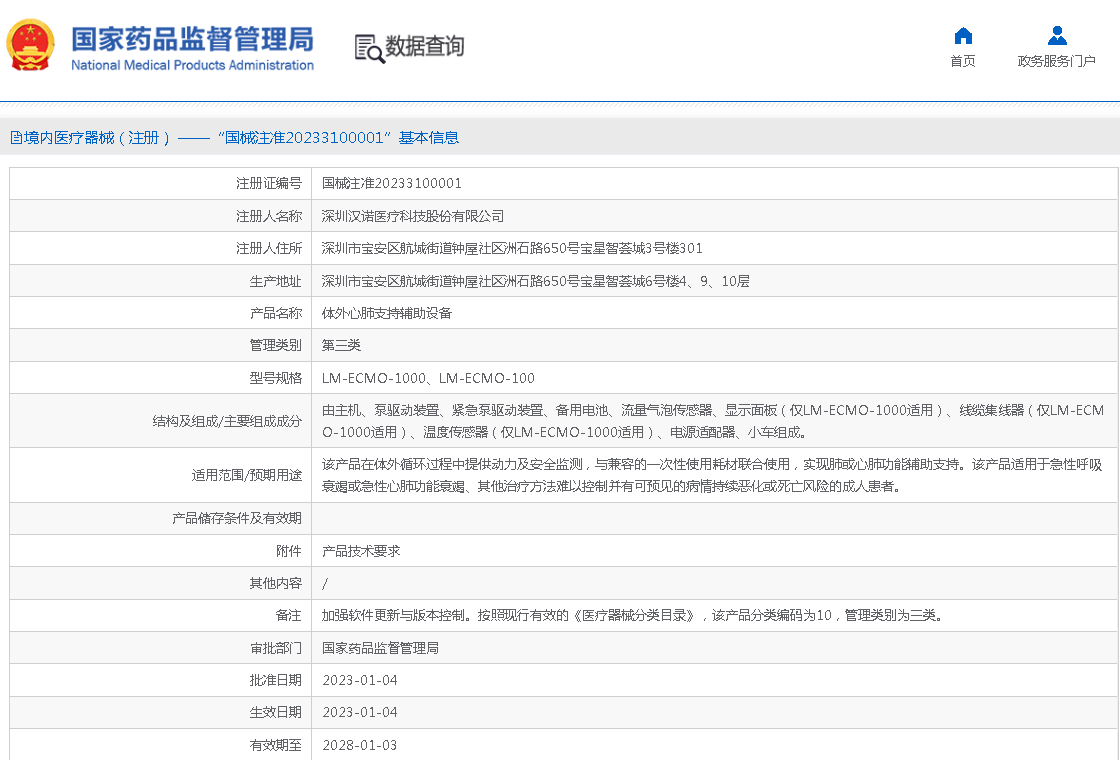Click the 结构及组成/主要组成成分 label

point(227,421)
